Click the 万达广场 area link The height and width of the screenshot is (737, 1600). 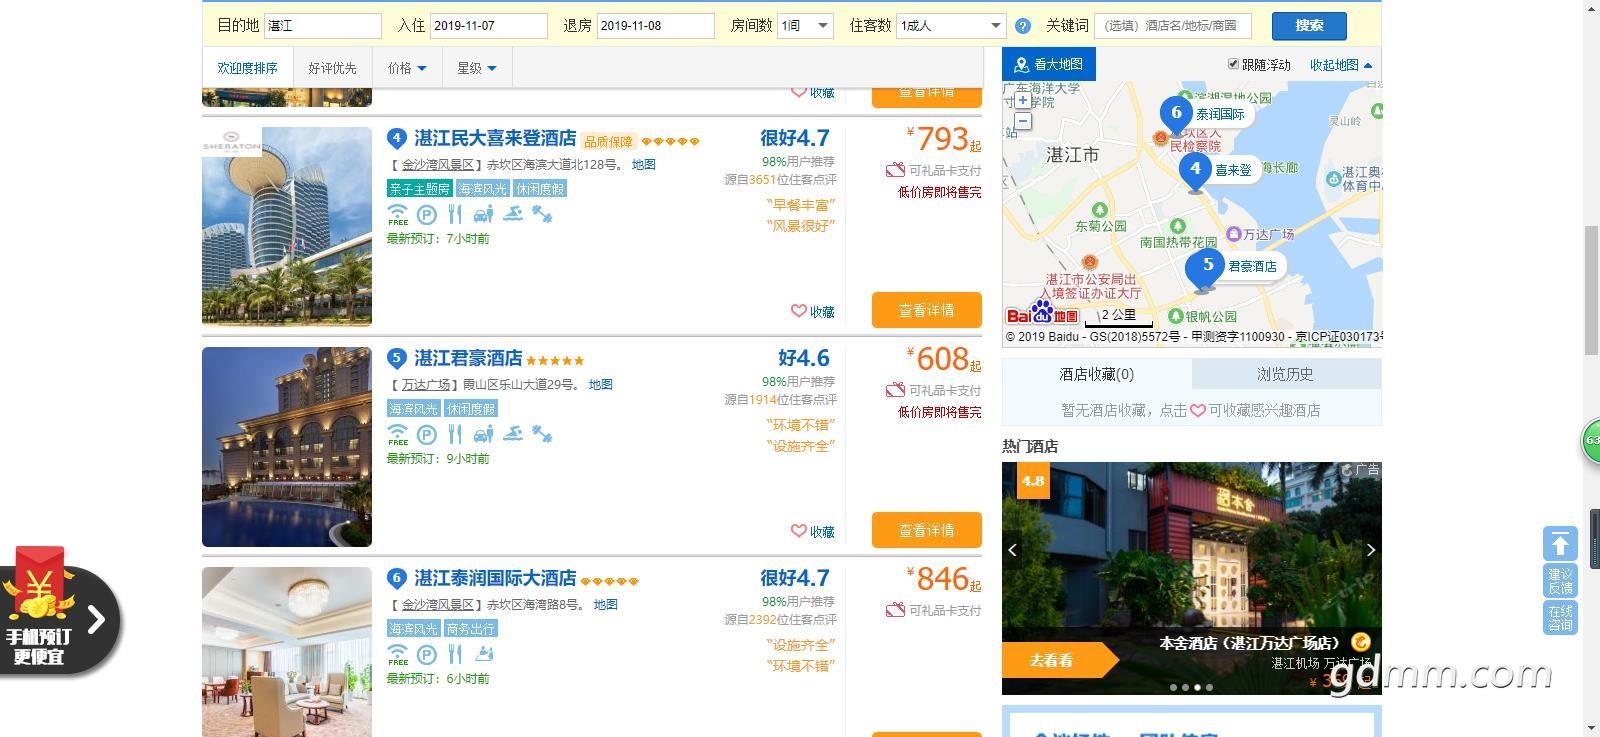point(426,385)
